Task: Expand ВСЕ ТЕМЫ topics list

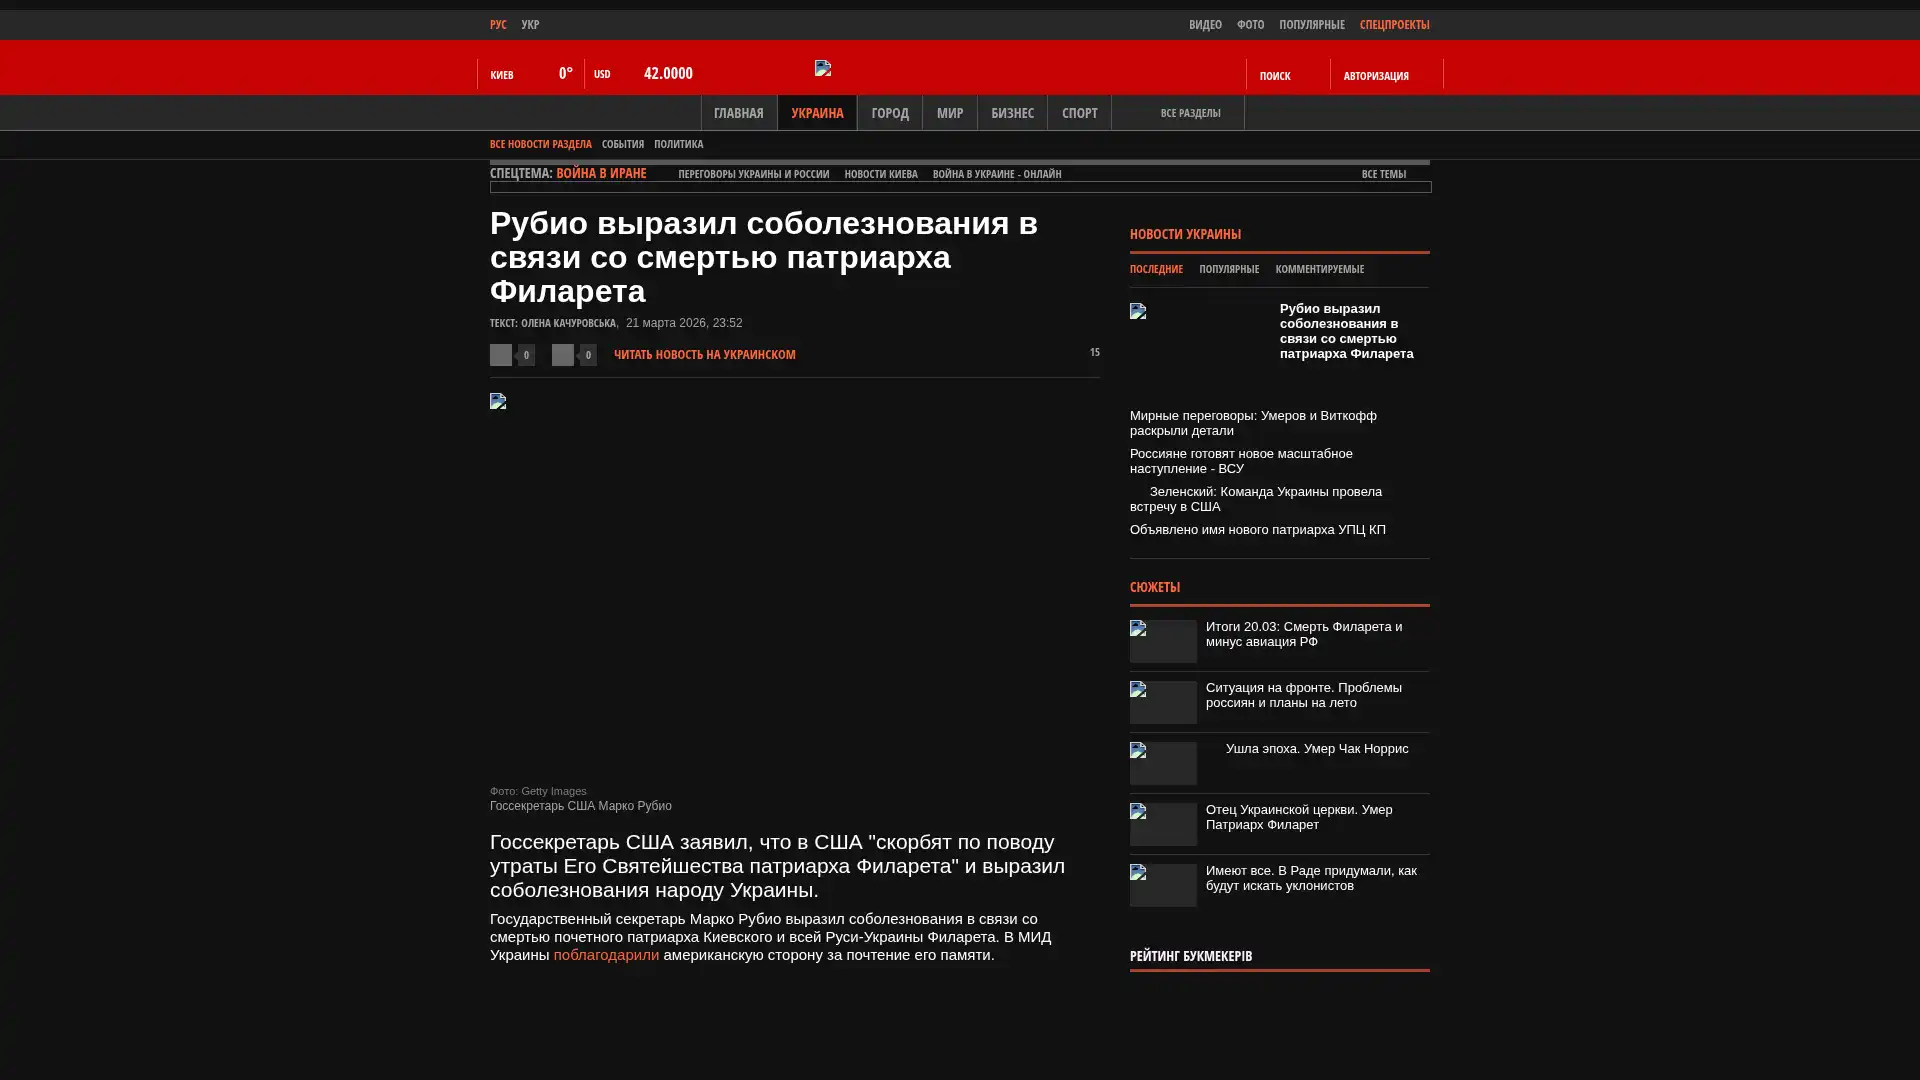Action: tap(1383, 174)
